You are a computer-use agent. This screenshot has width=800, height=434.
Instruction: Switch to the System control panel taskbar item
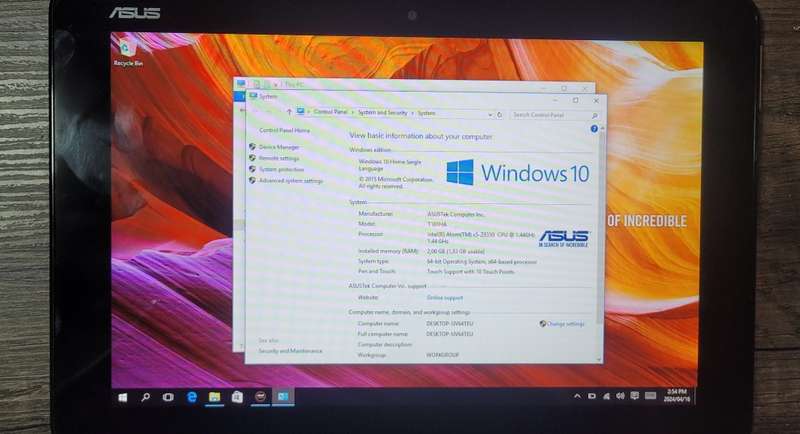click(x=283, y=397)
